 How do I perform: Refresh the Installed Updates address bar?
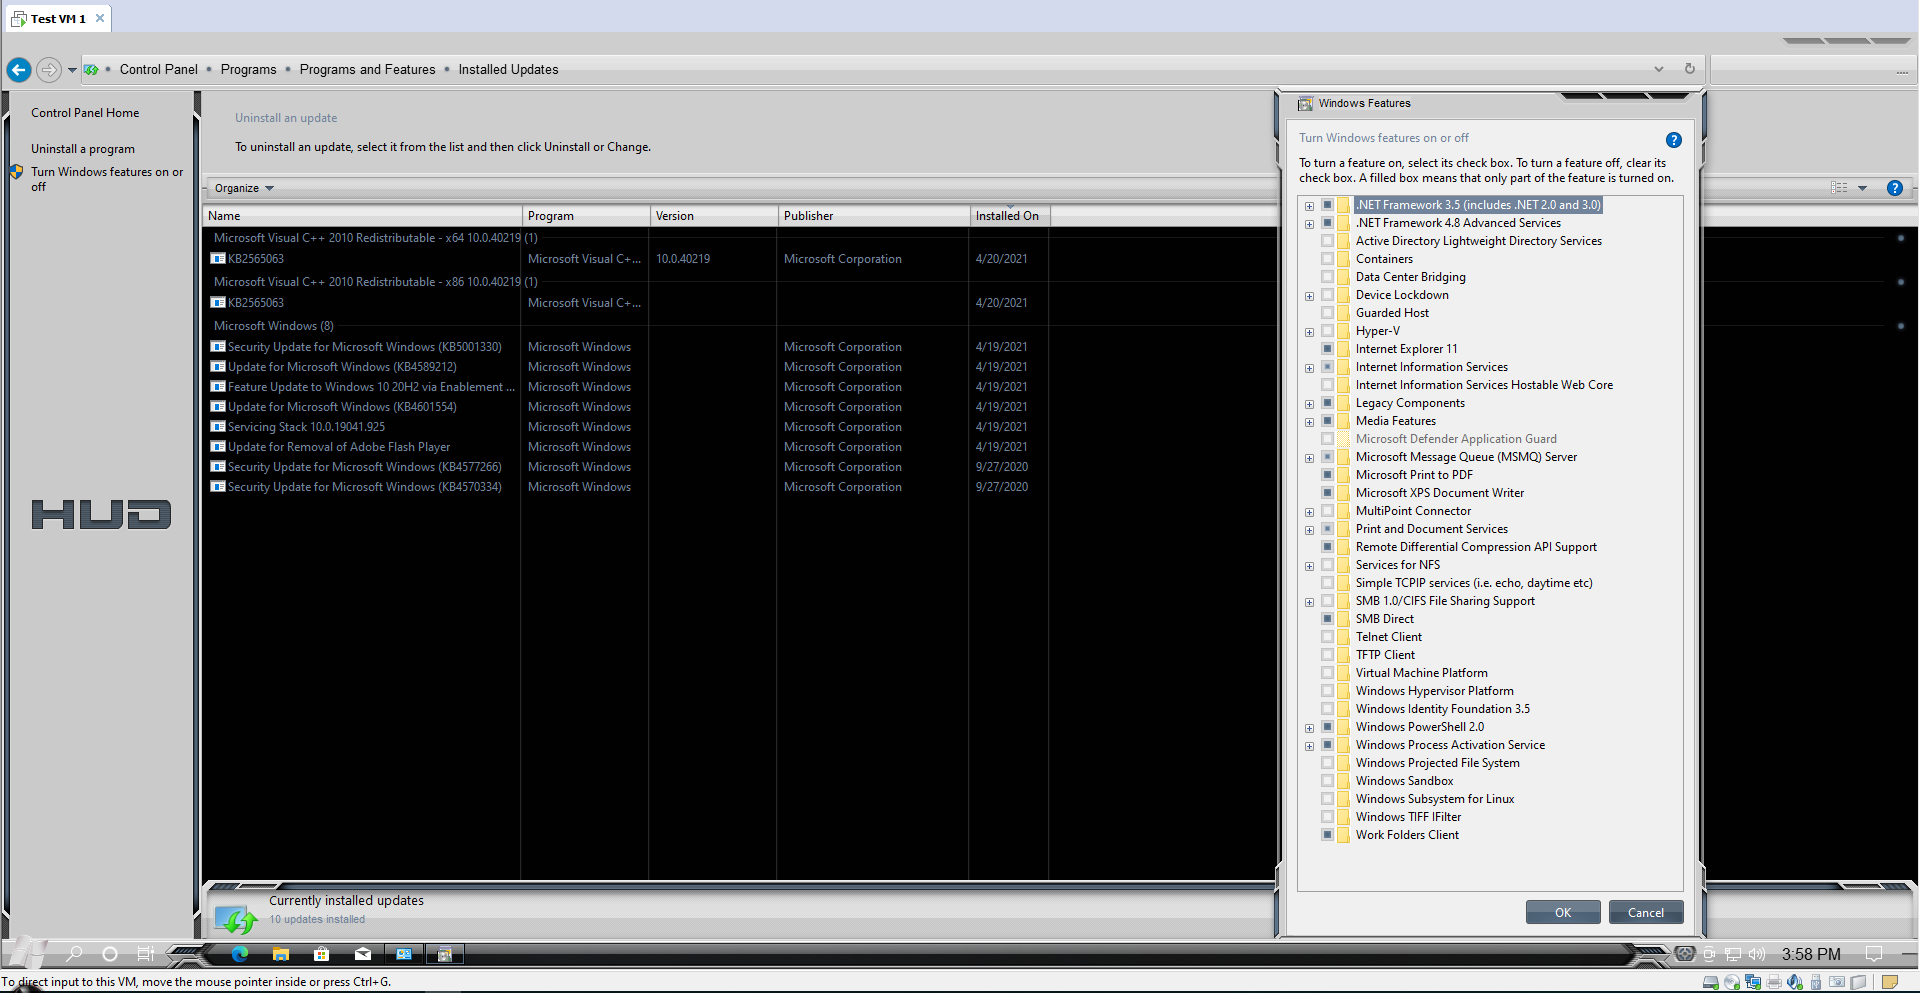point(1689,69)
